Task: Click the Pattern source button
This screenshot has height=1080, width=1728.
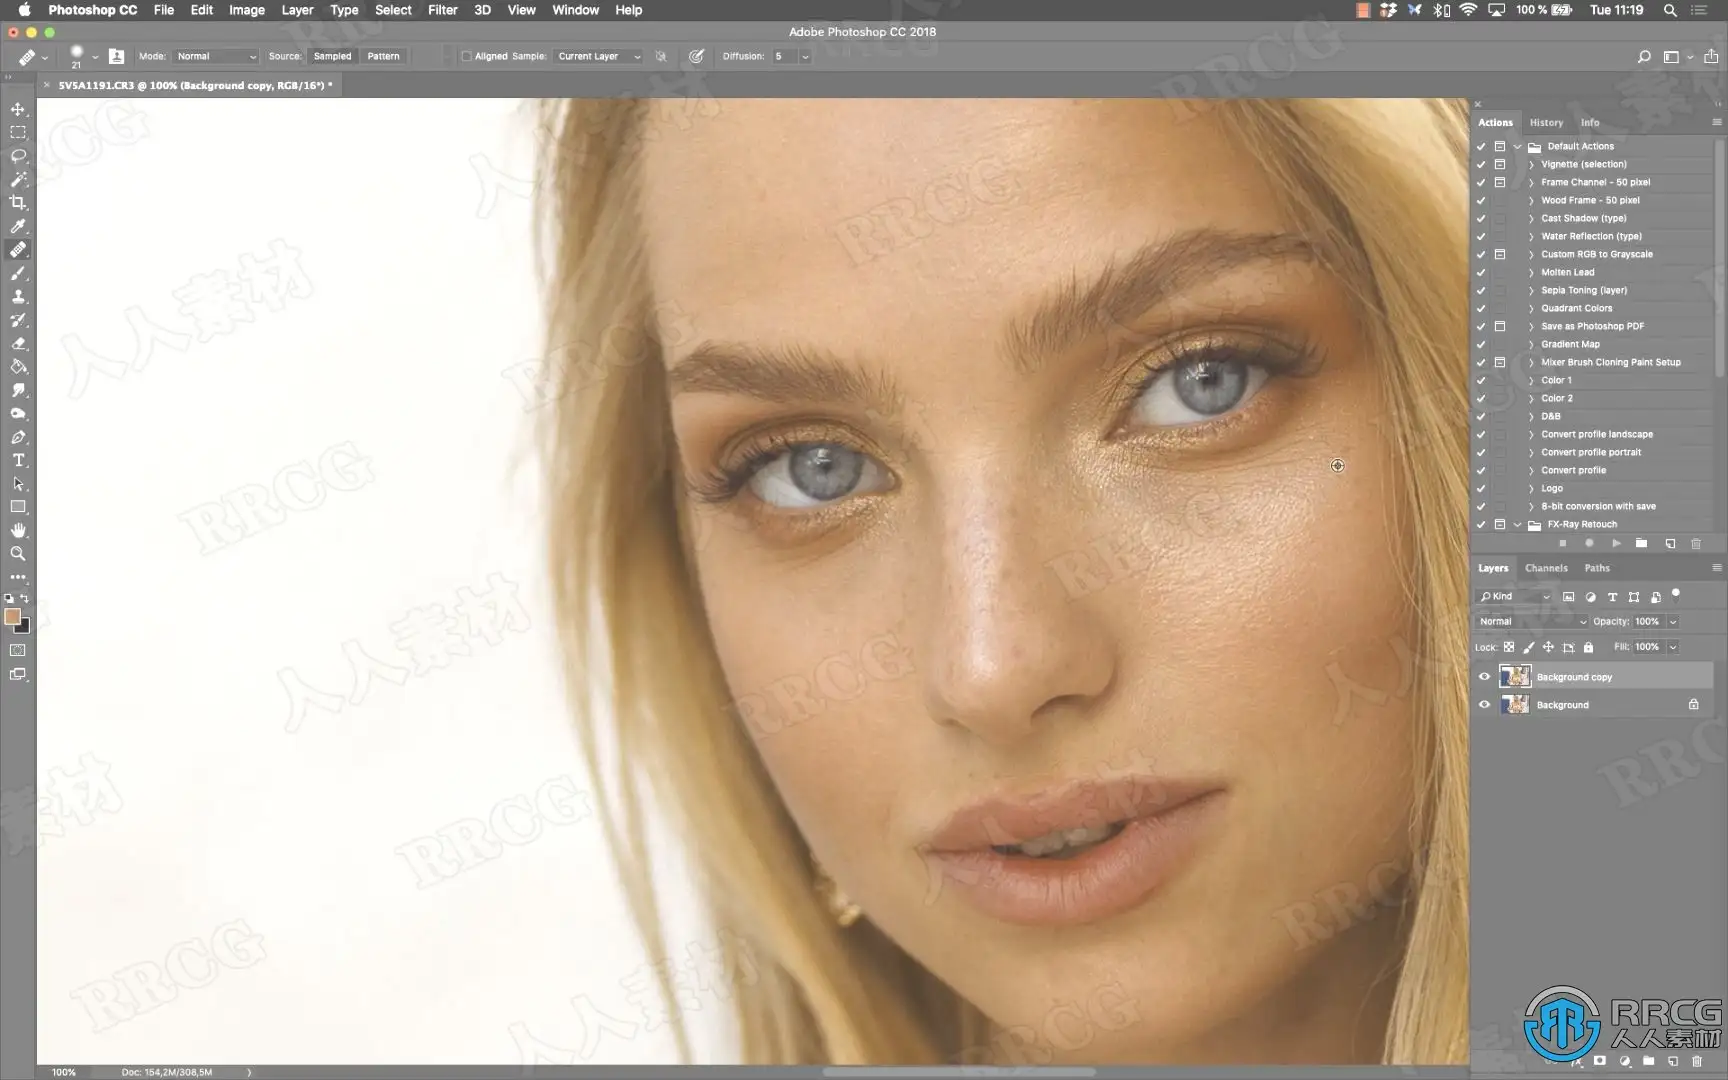Action: [383, 57]
